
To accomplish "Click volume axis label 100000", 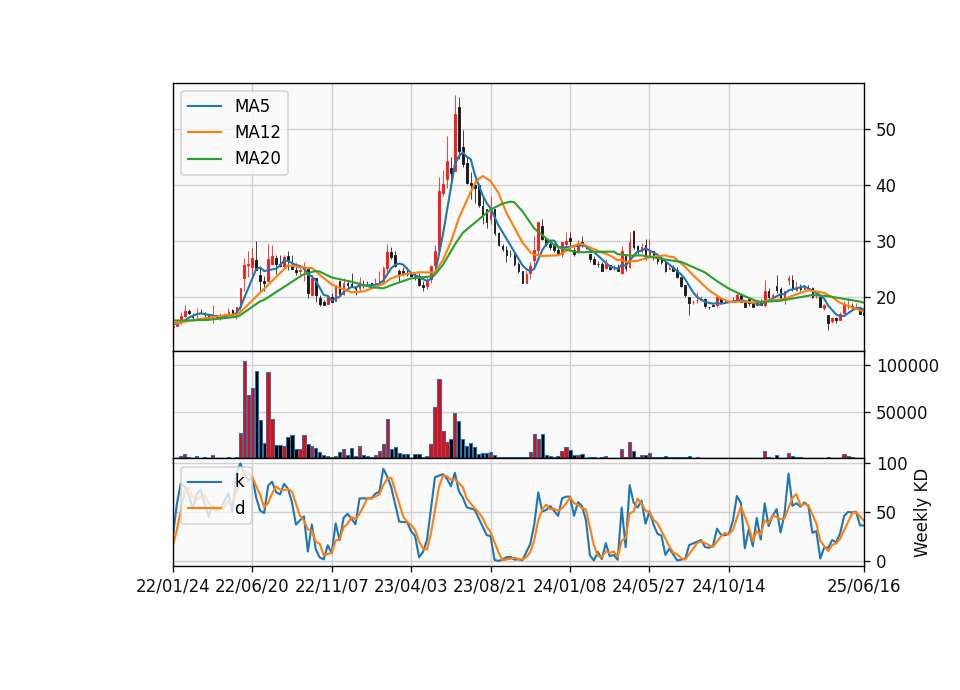I will pos(908,366).
